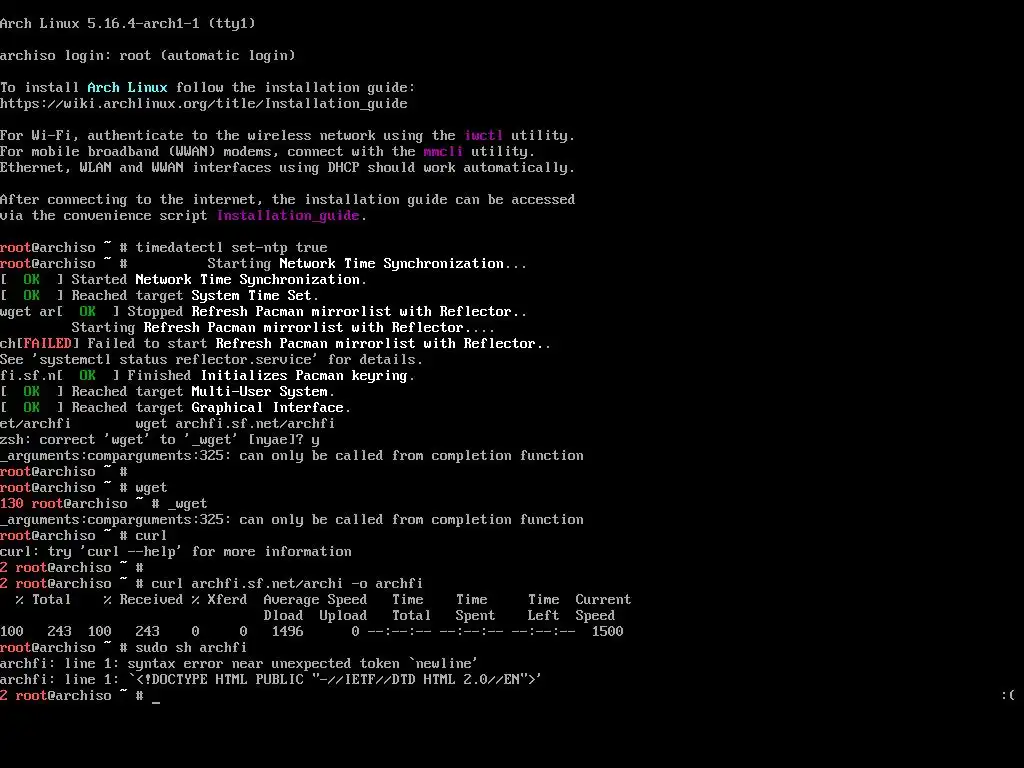This screenshot has height=768, width=1024.
Task: Click the cyan Arch Linux text
Action: tap(127, 88)
